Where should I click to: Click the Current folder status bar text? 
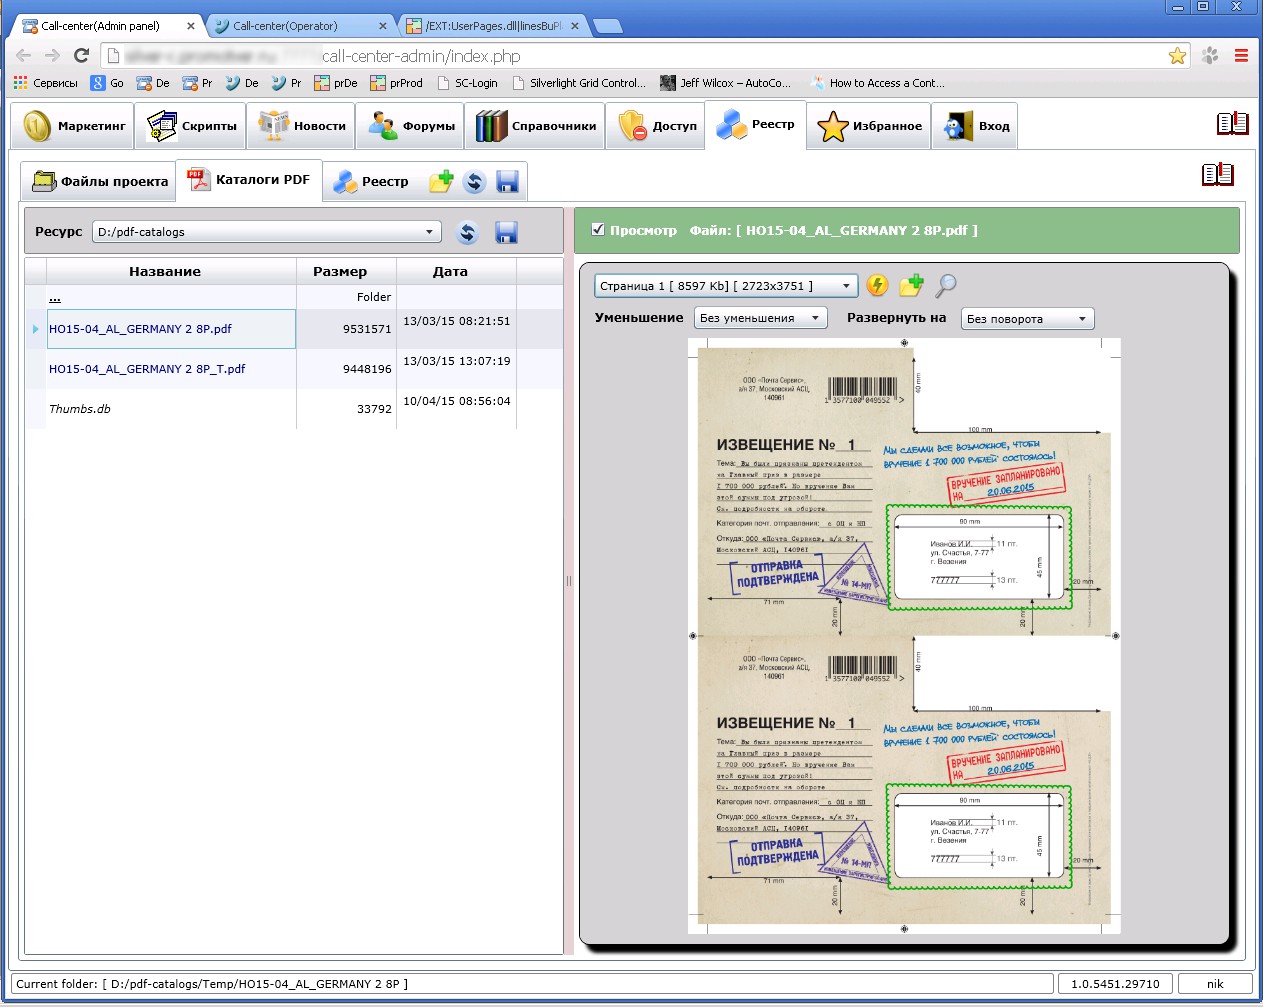[x=212, y=984]
